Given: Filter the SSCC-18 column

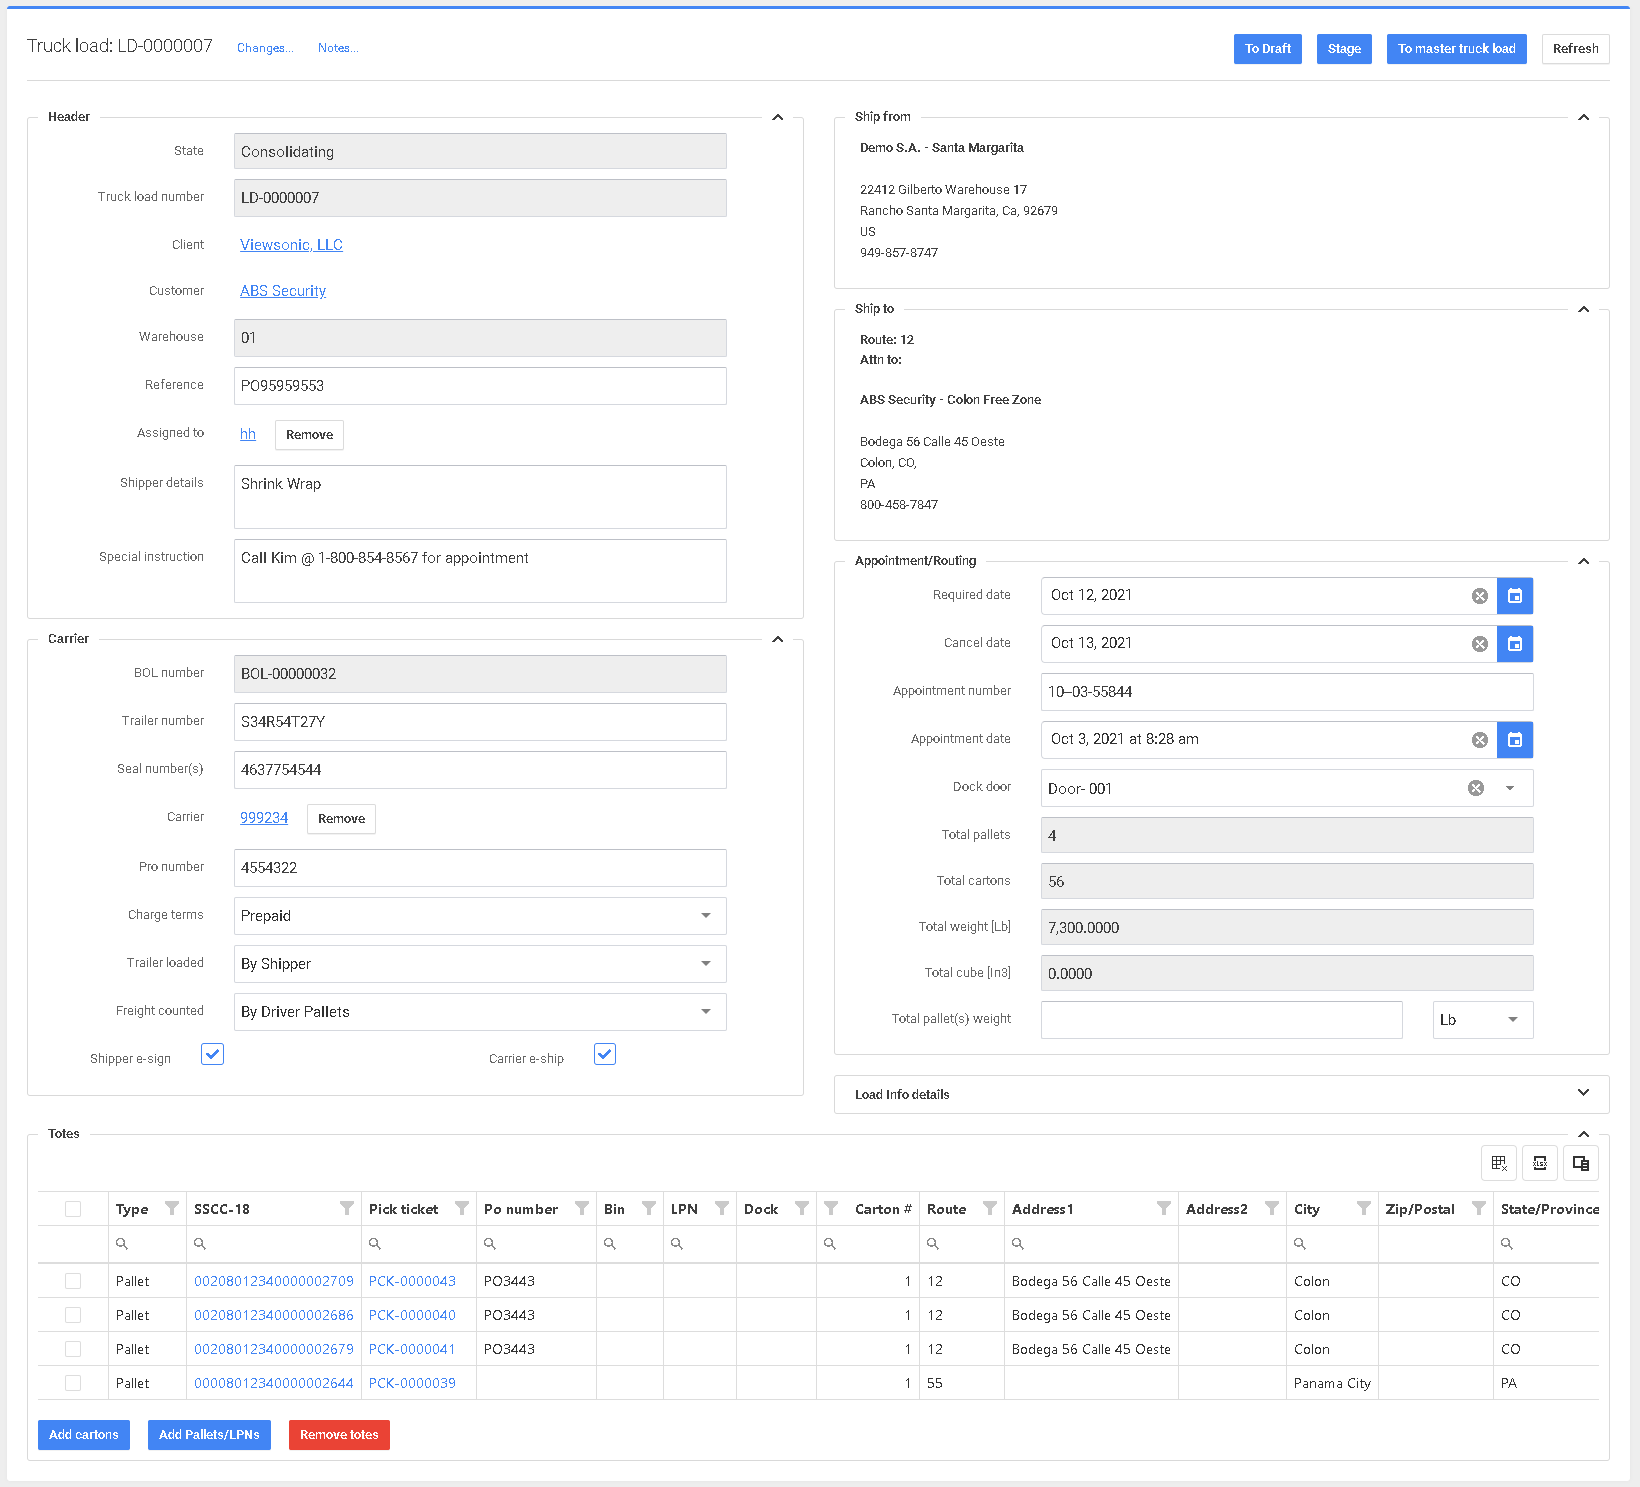Looking at the screenshot, I should pyautogui.click(x=346, y=1209).
